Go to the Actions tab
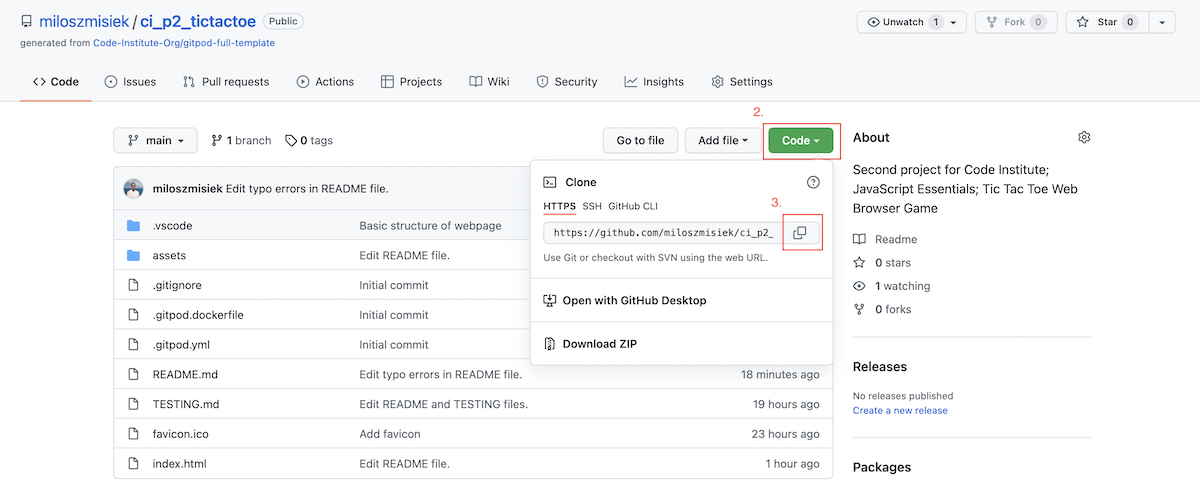 click(325, 82)
